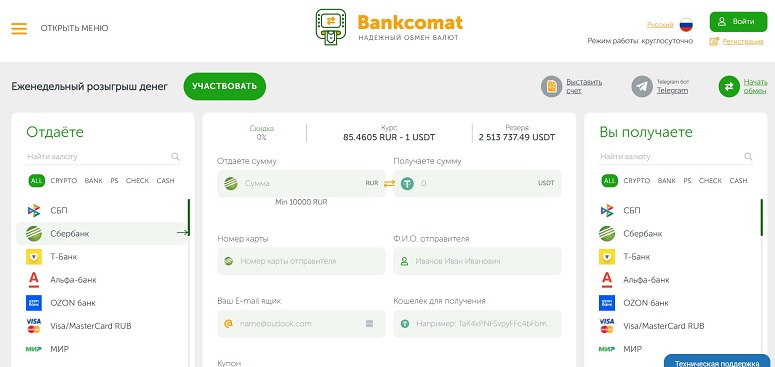Click the invoice document icon
This screenshot has width=775, height=367.
click(552, 86)
